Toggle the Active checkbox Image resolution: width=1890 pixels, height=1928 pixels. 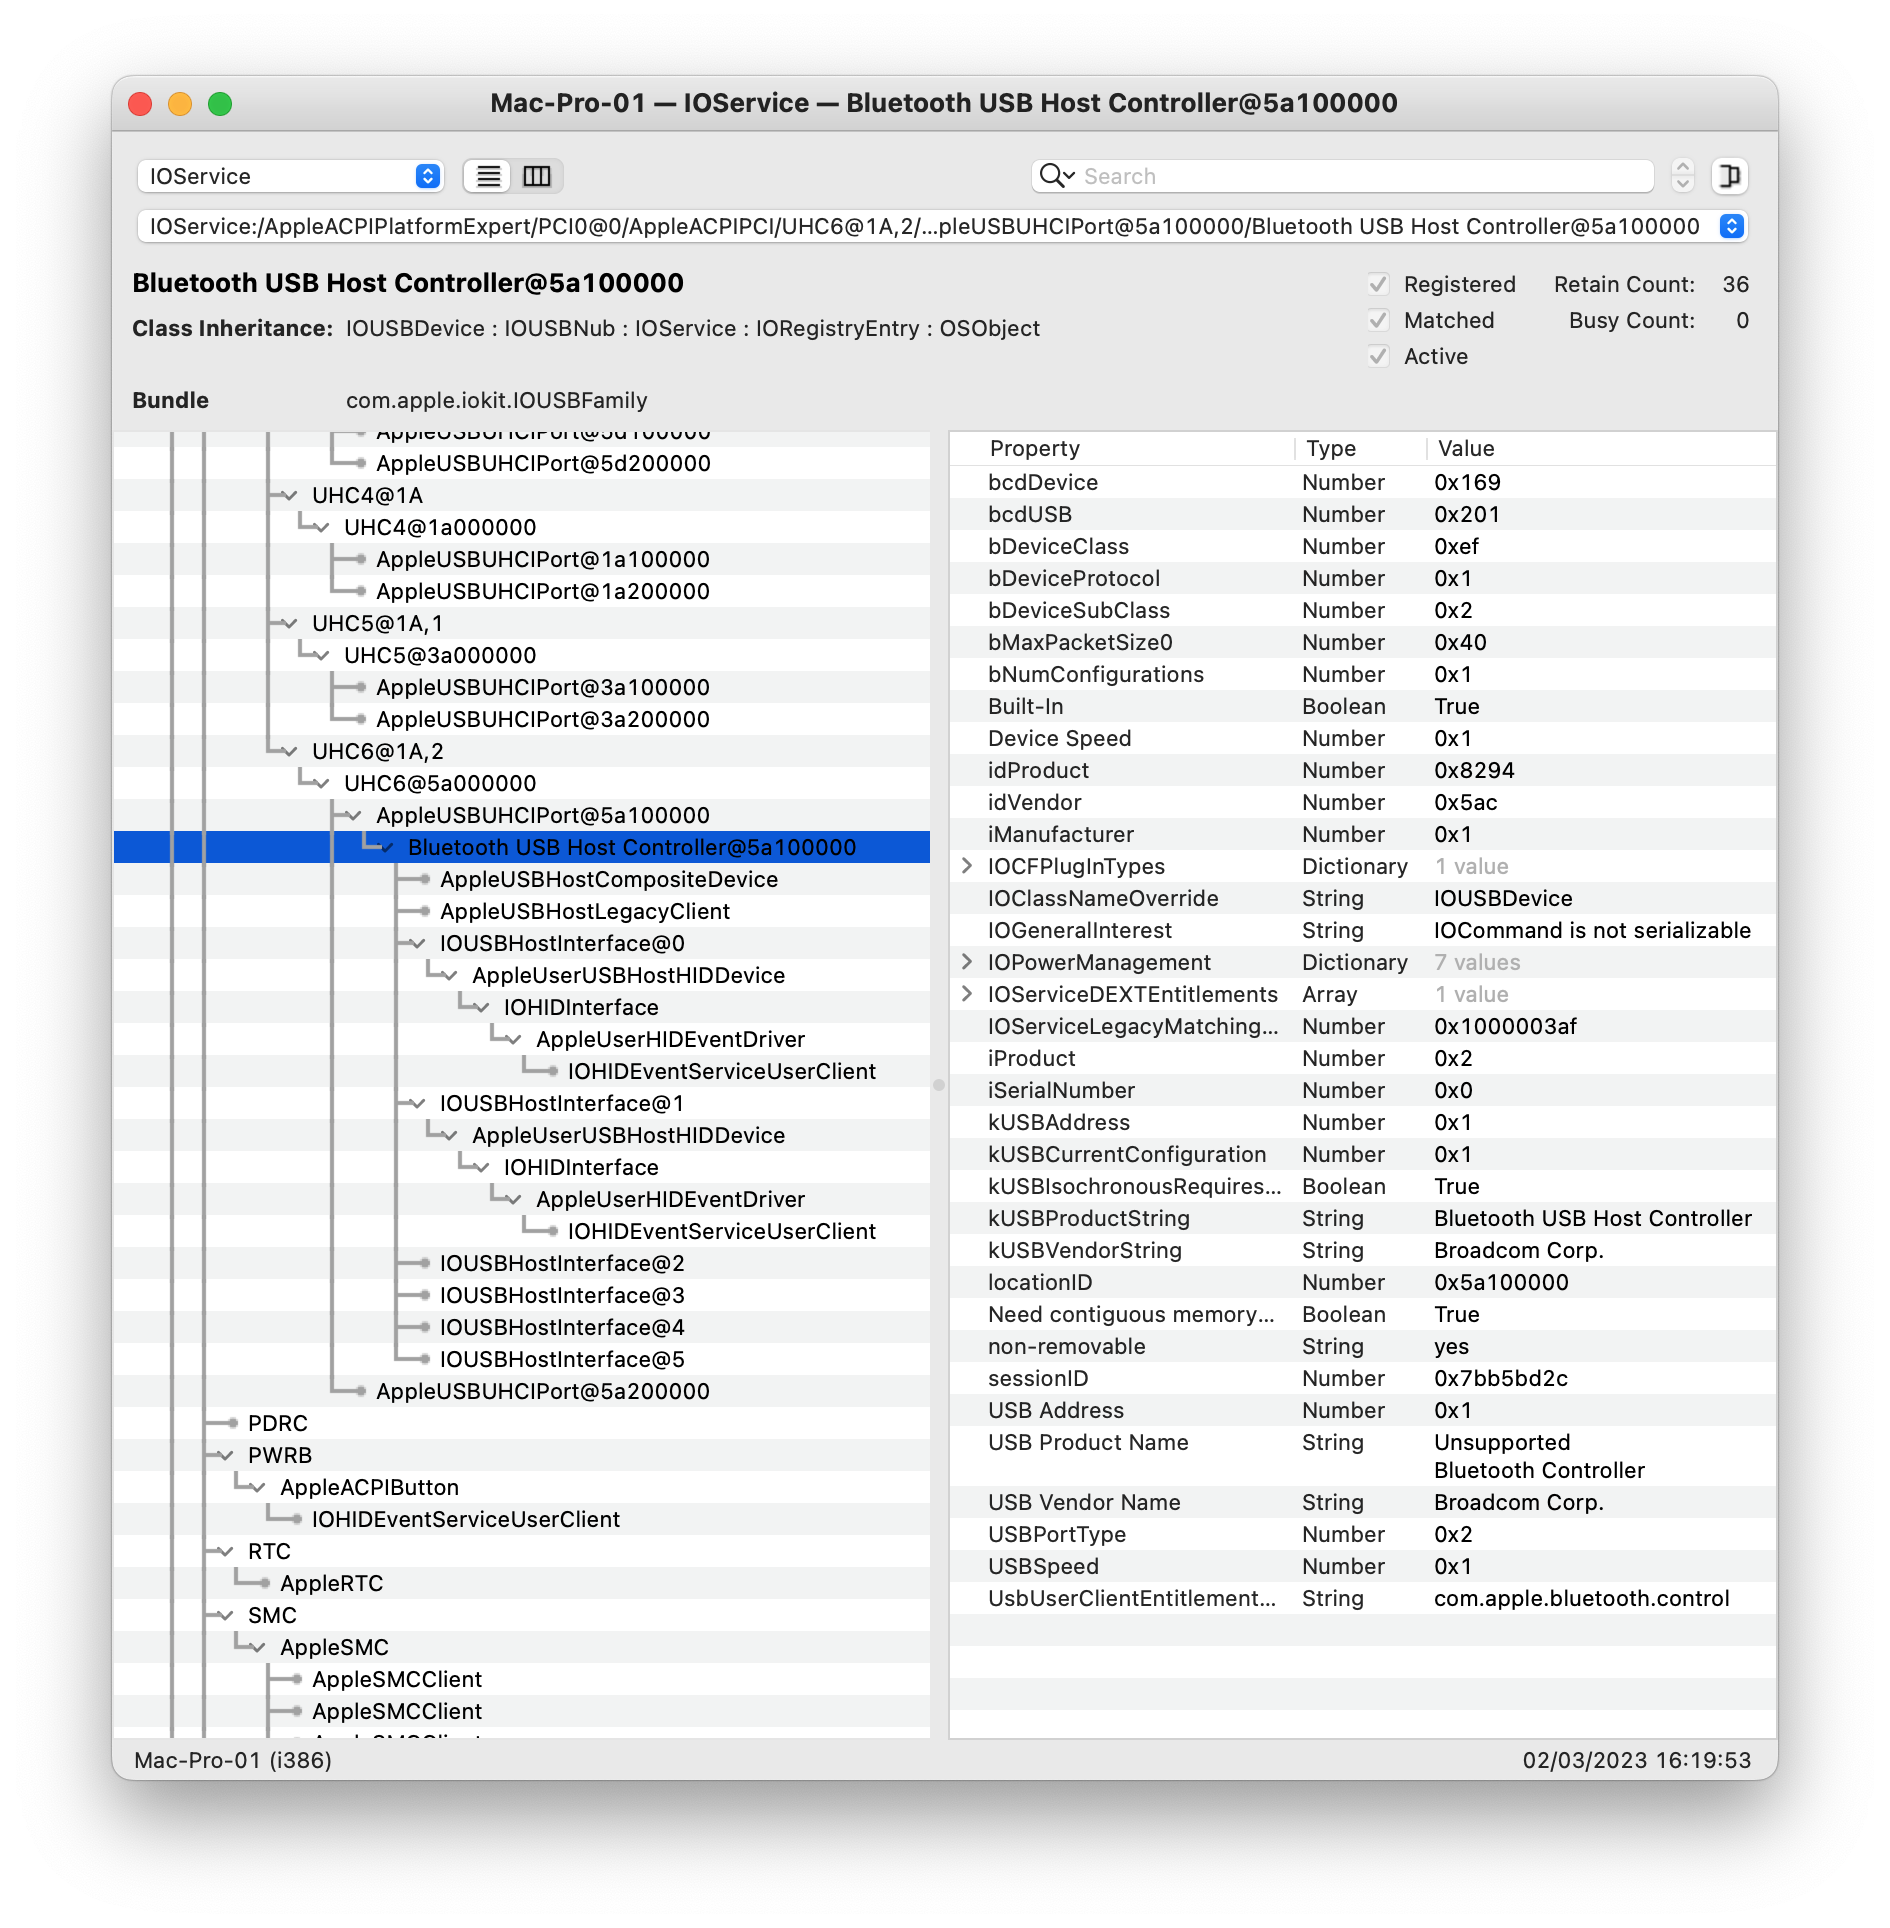[x=1378, y=357]
